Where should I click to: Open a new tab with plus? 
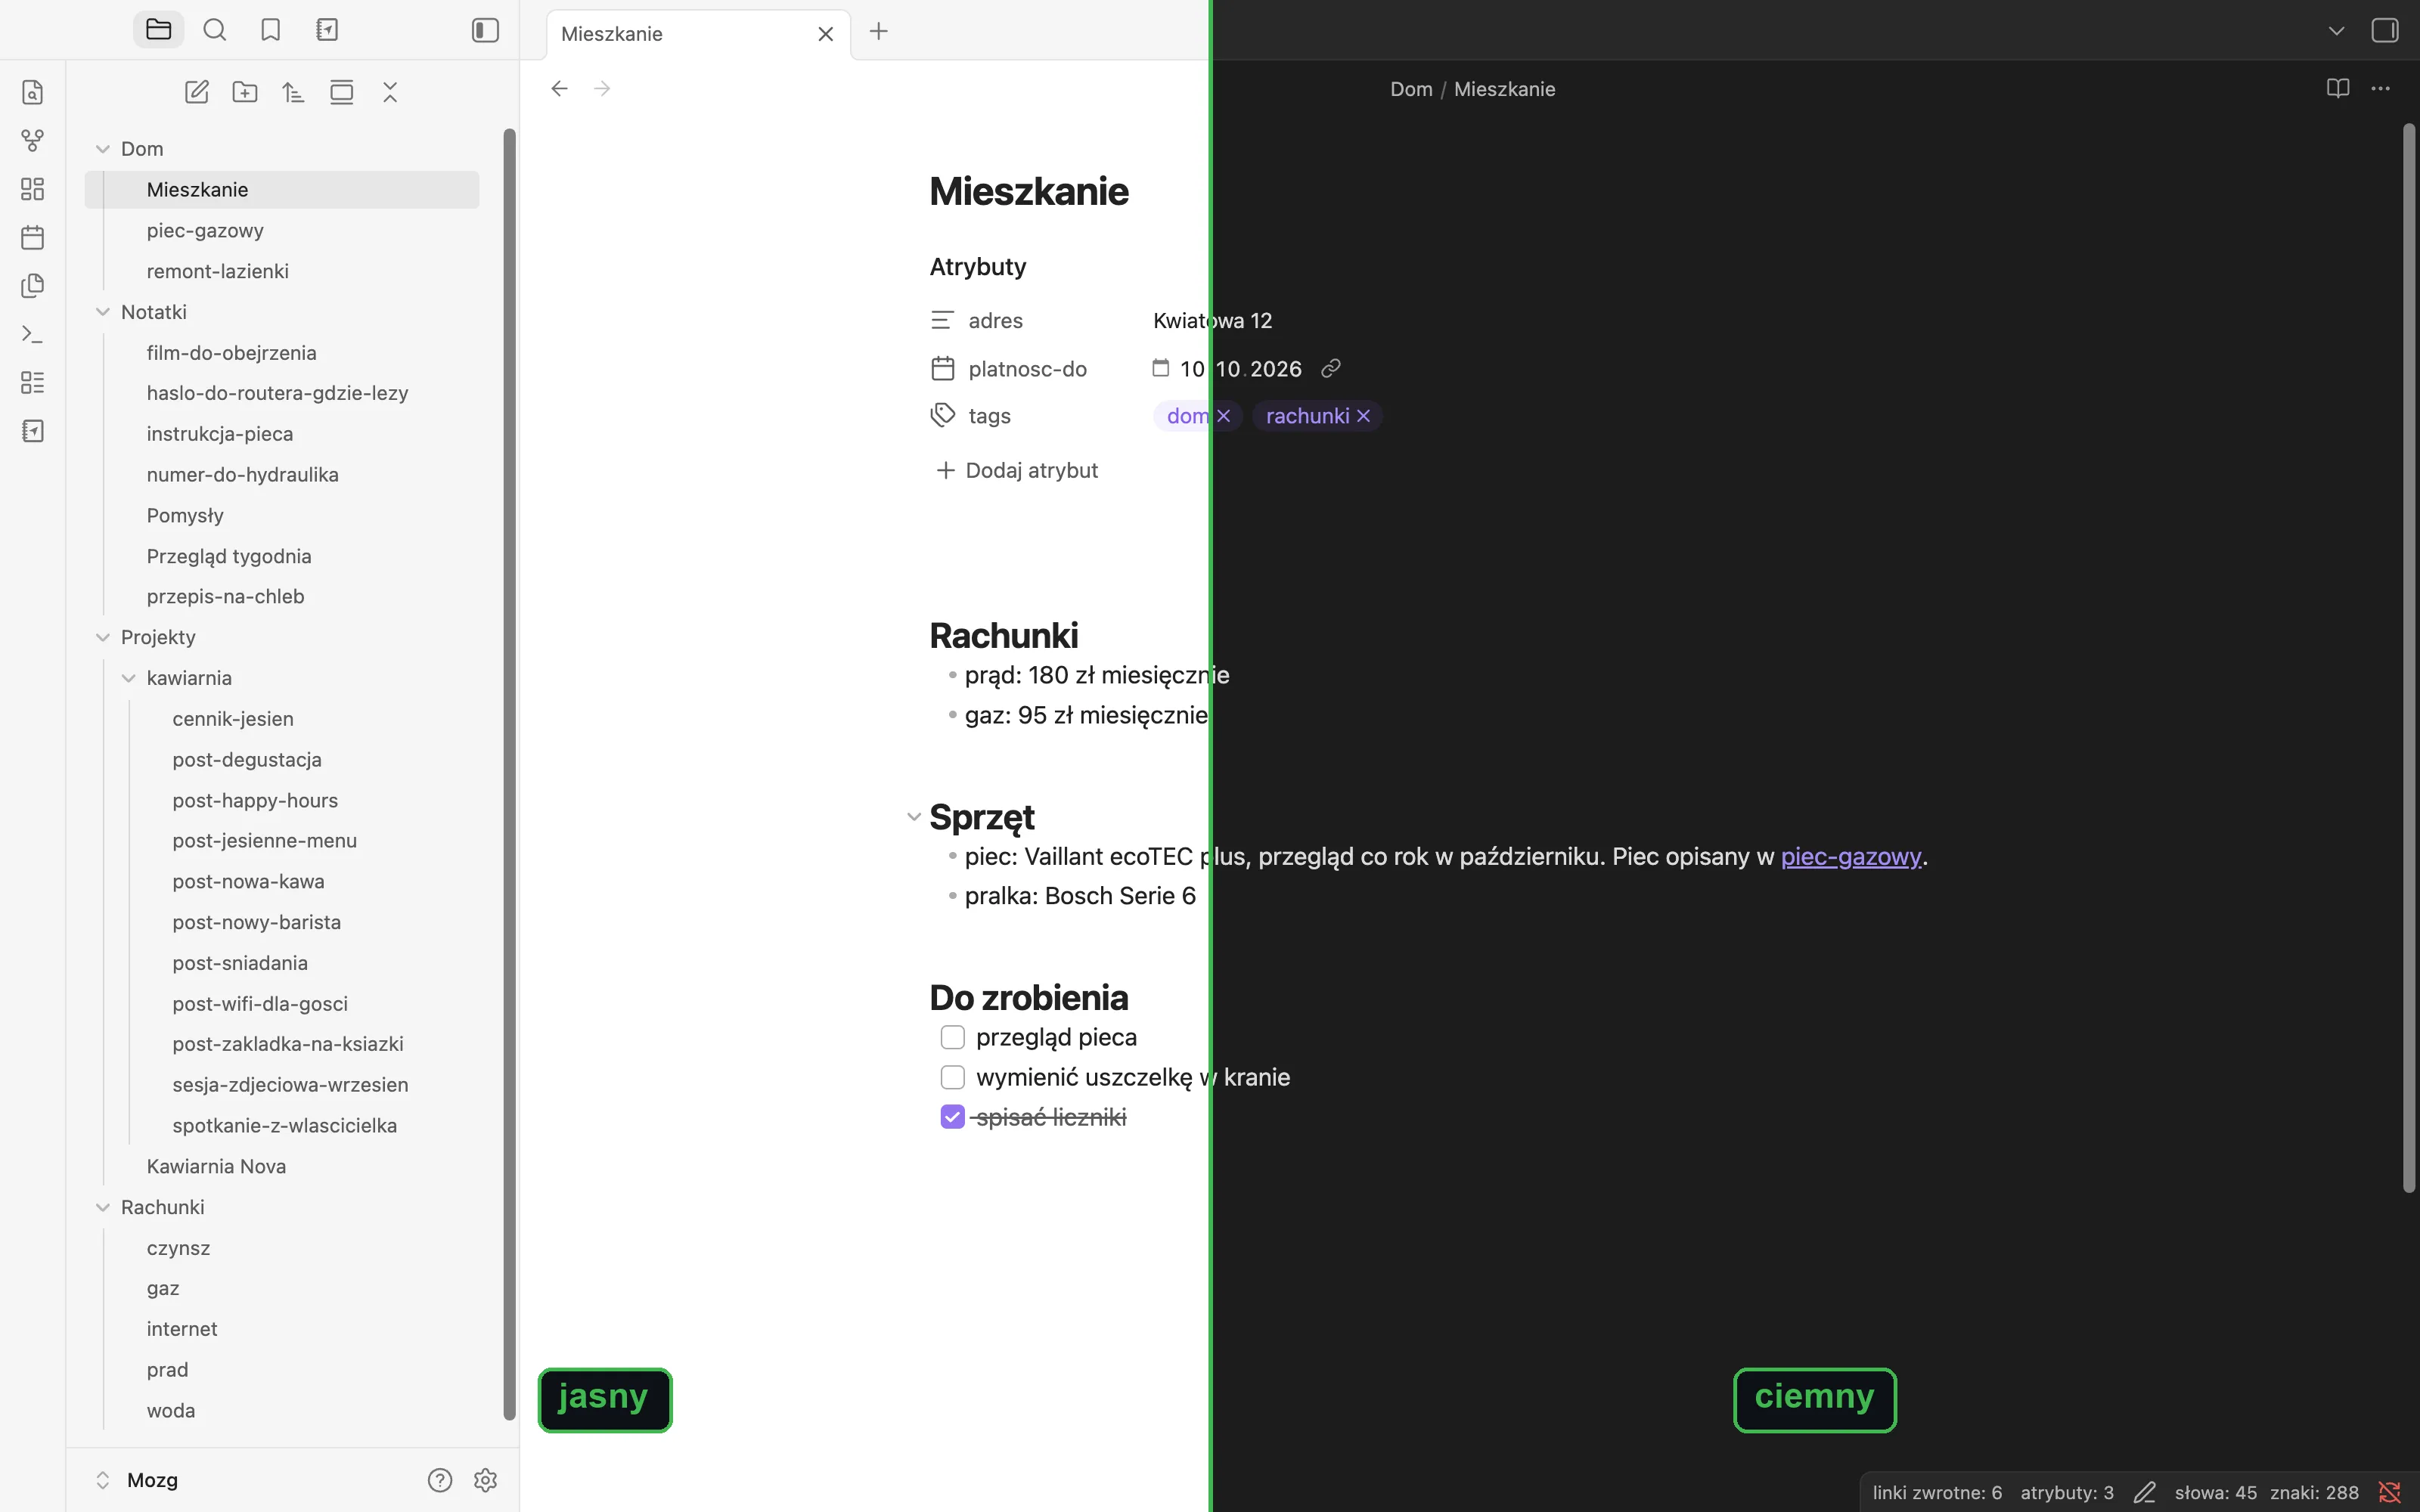click(x=878, y=31)
